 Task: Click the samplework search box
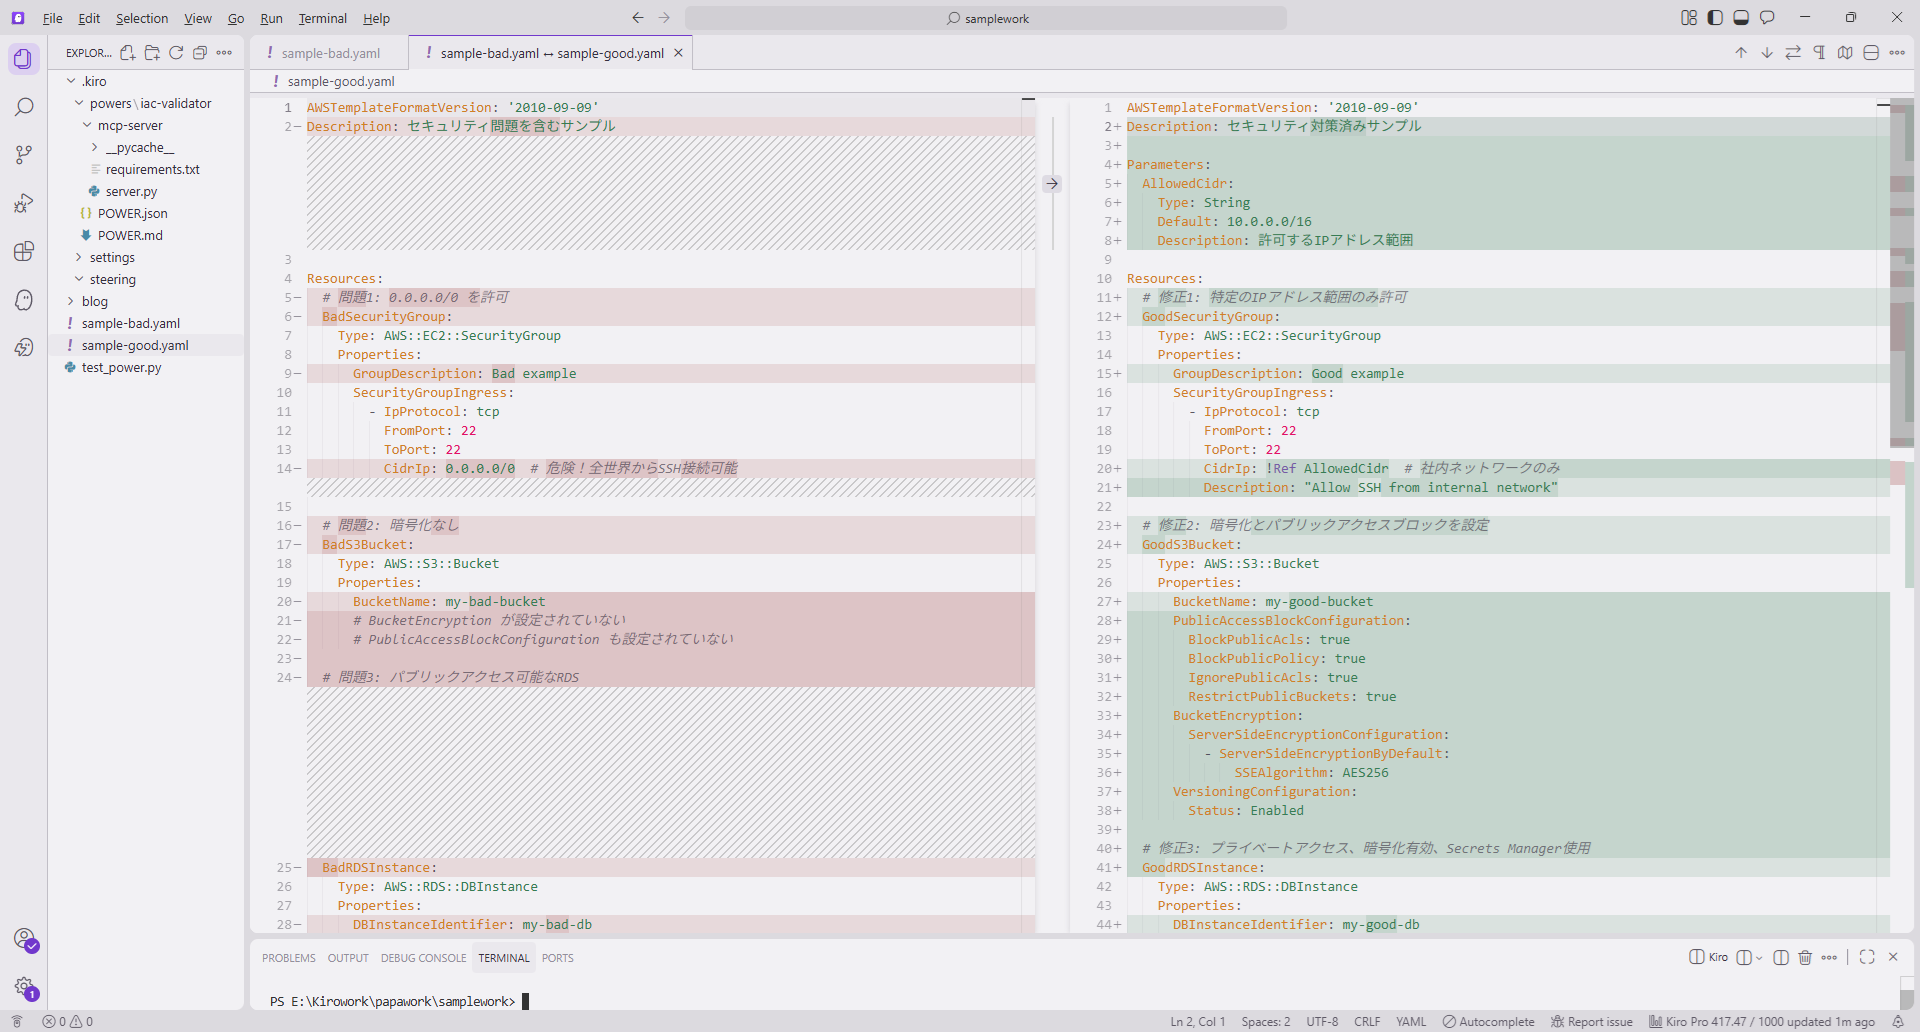986,18
